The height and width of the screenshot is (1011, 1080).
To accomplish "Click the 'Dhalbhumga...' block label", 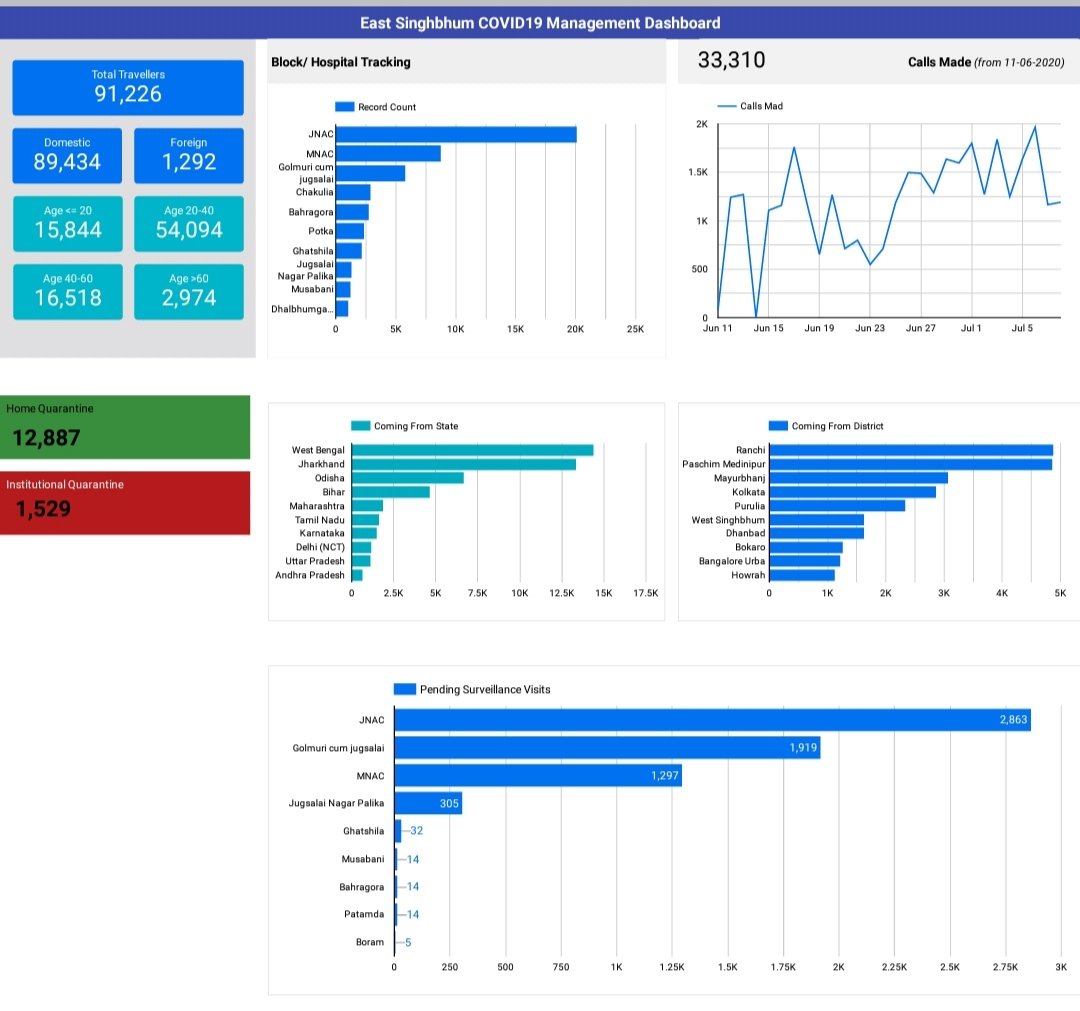I will (302, 309).
